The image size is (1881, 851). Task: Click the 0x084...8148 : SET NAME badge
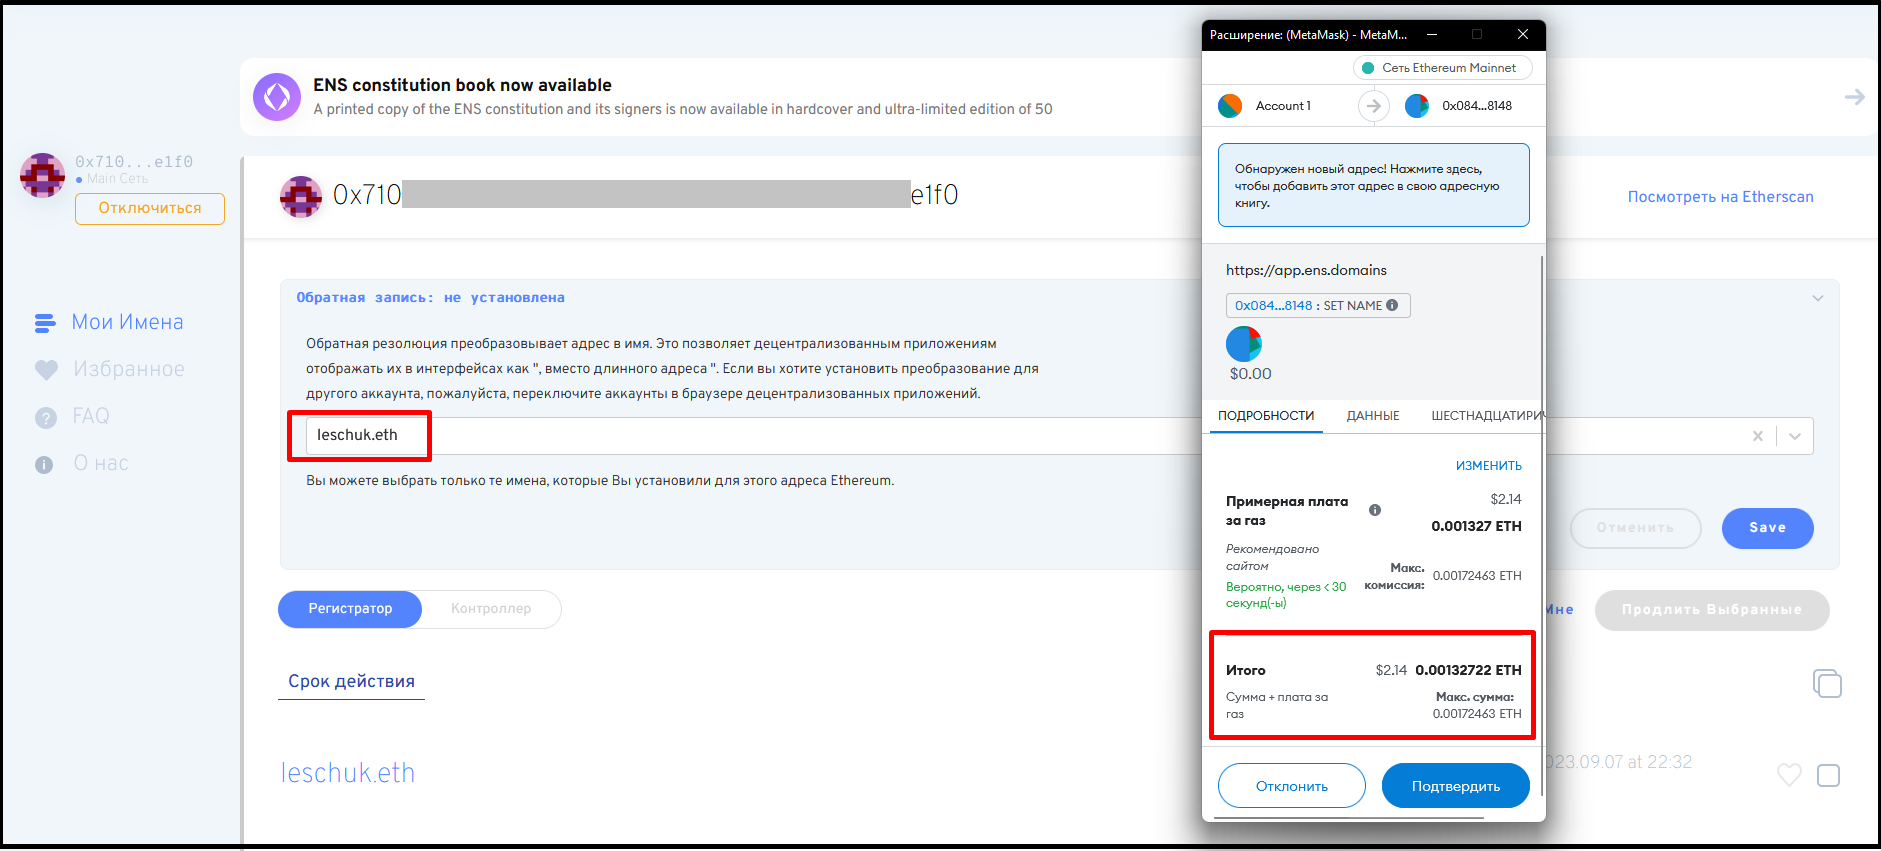(1318, 306)
